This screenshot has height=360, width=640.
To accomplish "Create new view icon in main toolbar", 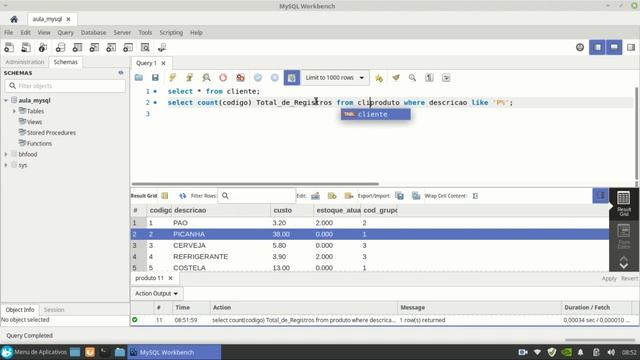I will [94, 47].
